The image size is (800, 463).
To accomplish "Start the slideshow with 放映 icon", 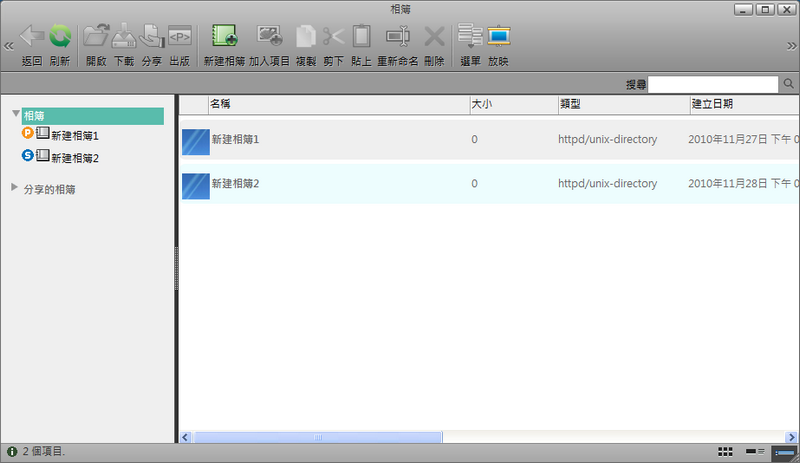I will click(498, 38).
